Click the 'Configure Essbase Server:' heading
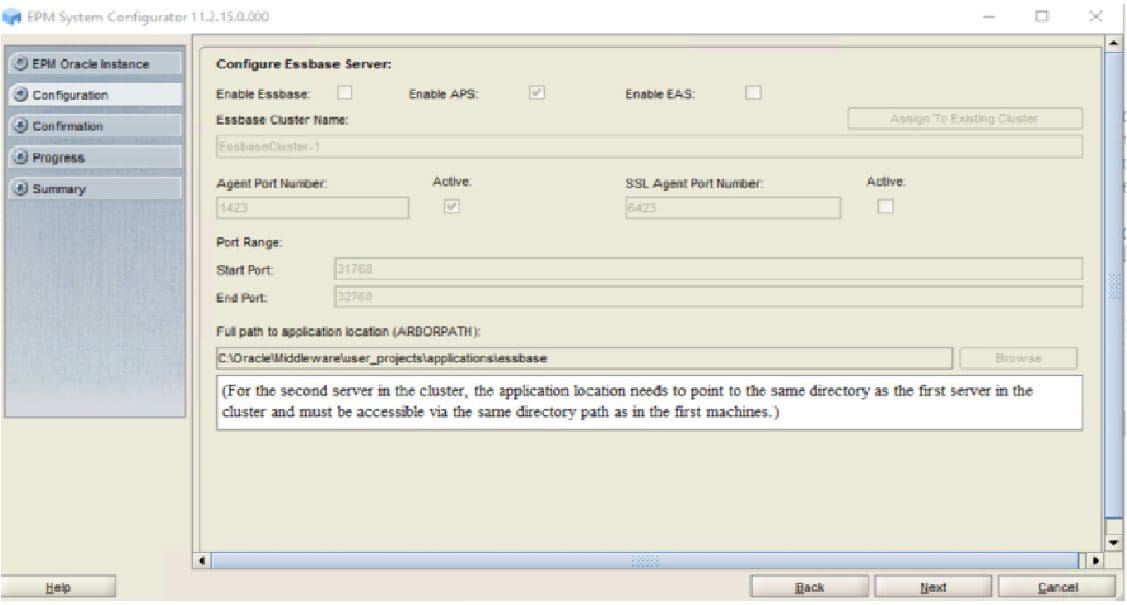The height and width of the screenshot is (605, 1127). tap(303, 64)
